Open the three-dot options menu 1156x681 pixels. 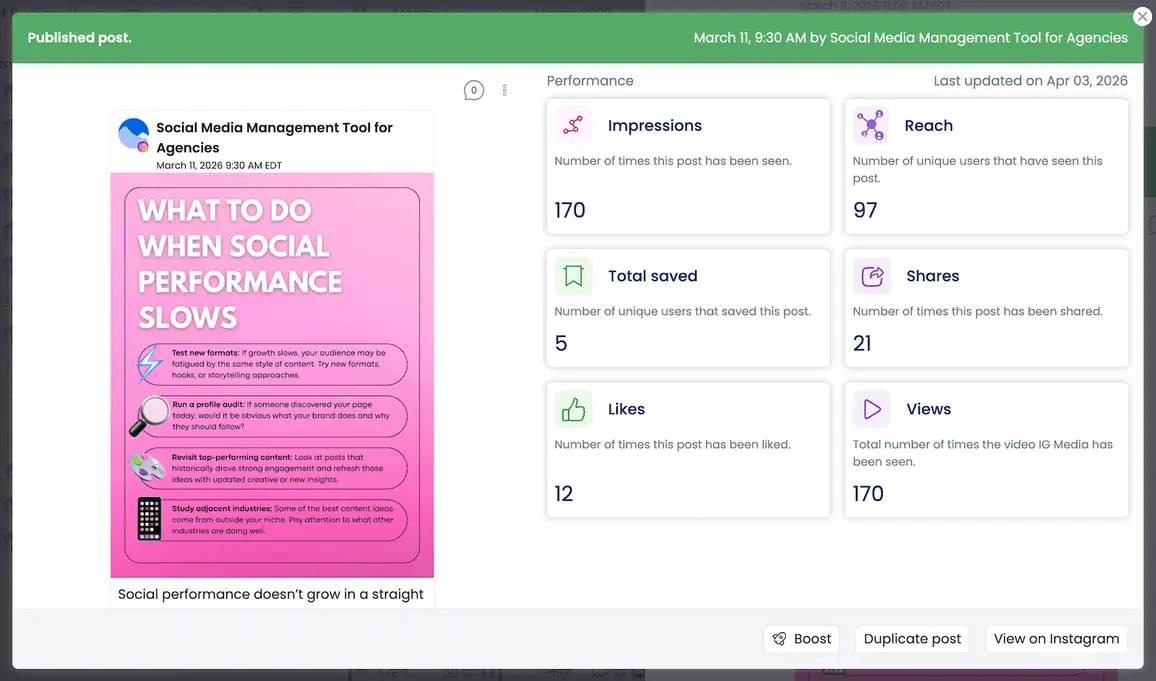click(504, 89)
